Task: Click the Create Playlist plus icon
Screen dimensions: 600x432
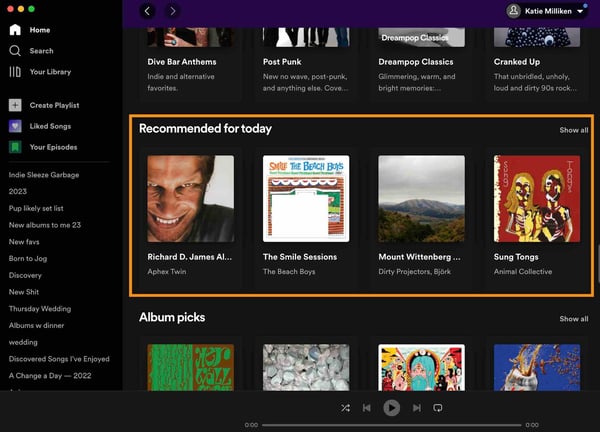Action: click(15, 105)
